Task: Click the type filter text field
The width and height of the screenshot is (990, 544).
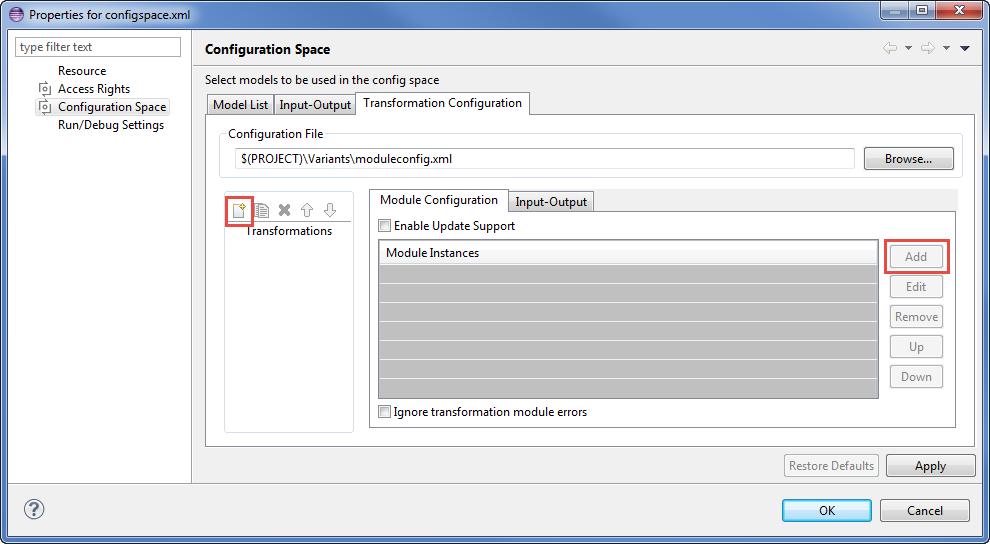Action: tap(98, 47)
